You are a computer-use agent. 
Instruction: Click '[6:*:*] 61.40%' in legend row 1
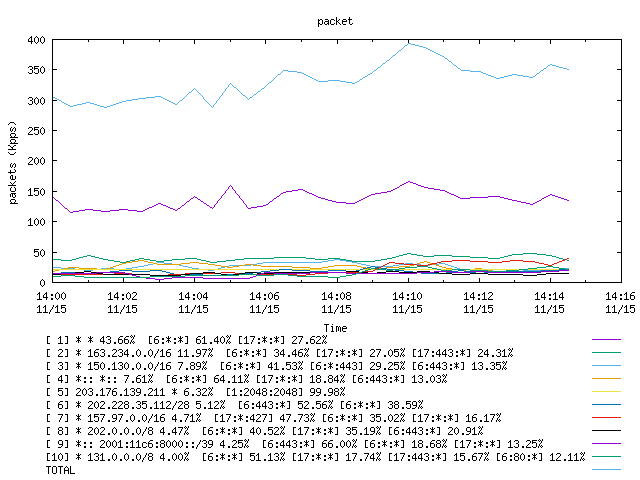tap(189, 340)
